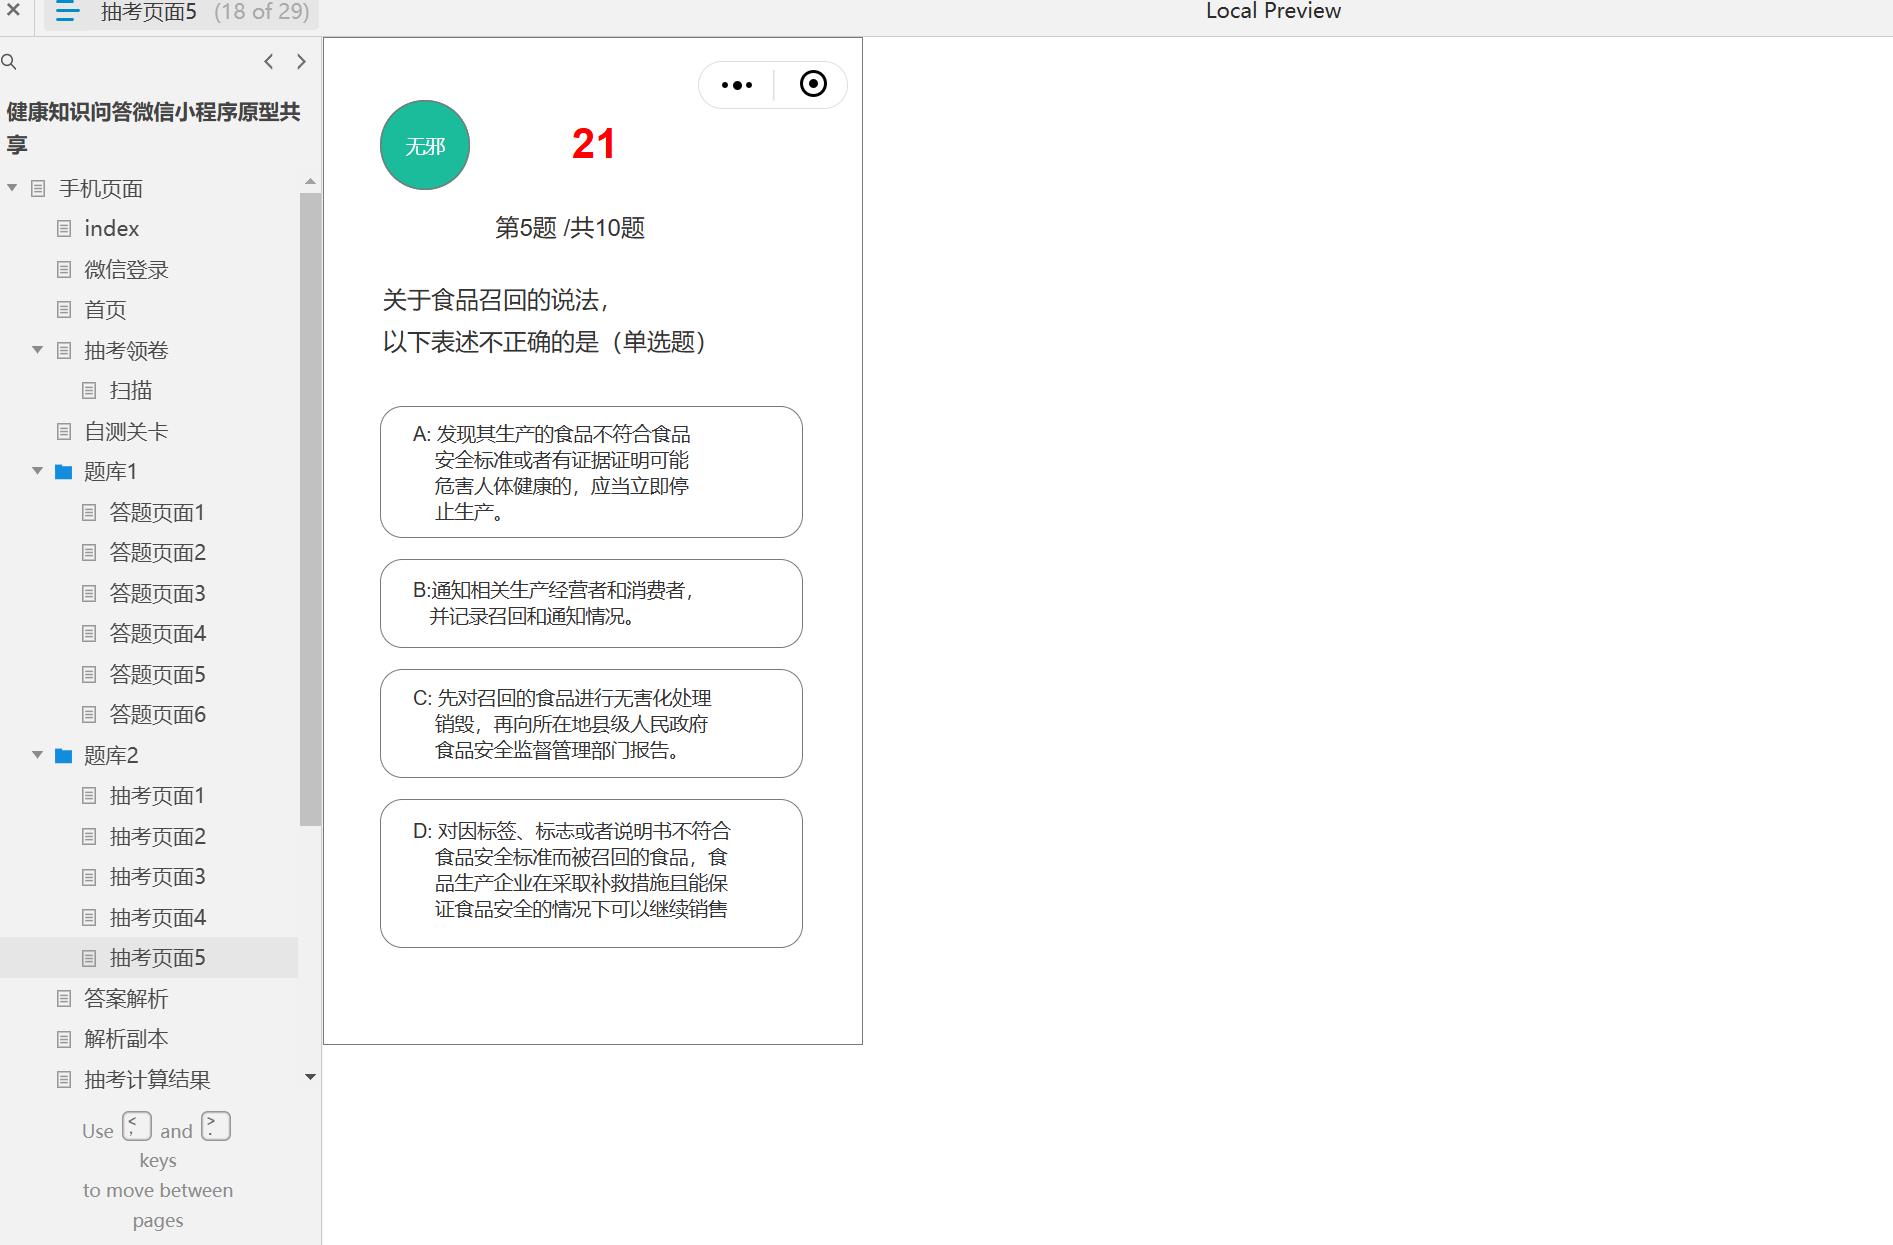Collapse the 题库1 folder arrow
This screenshot has height=1245, width=1893.
[37, 471]
